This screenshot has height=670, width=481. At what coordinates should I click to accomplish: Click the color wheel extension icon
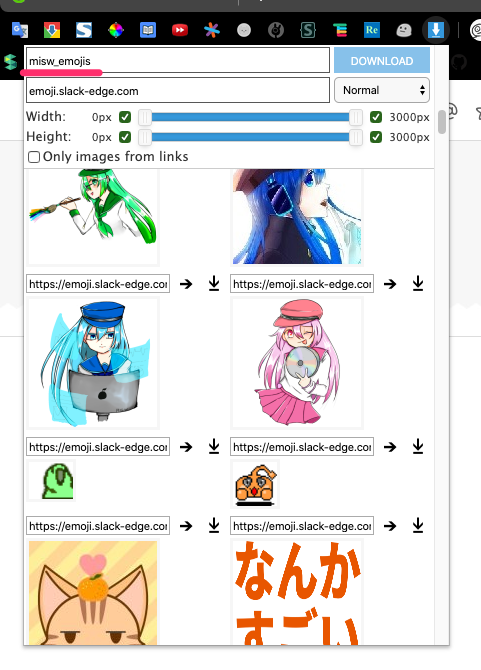(x=116, y=30)
